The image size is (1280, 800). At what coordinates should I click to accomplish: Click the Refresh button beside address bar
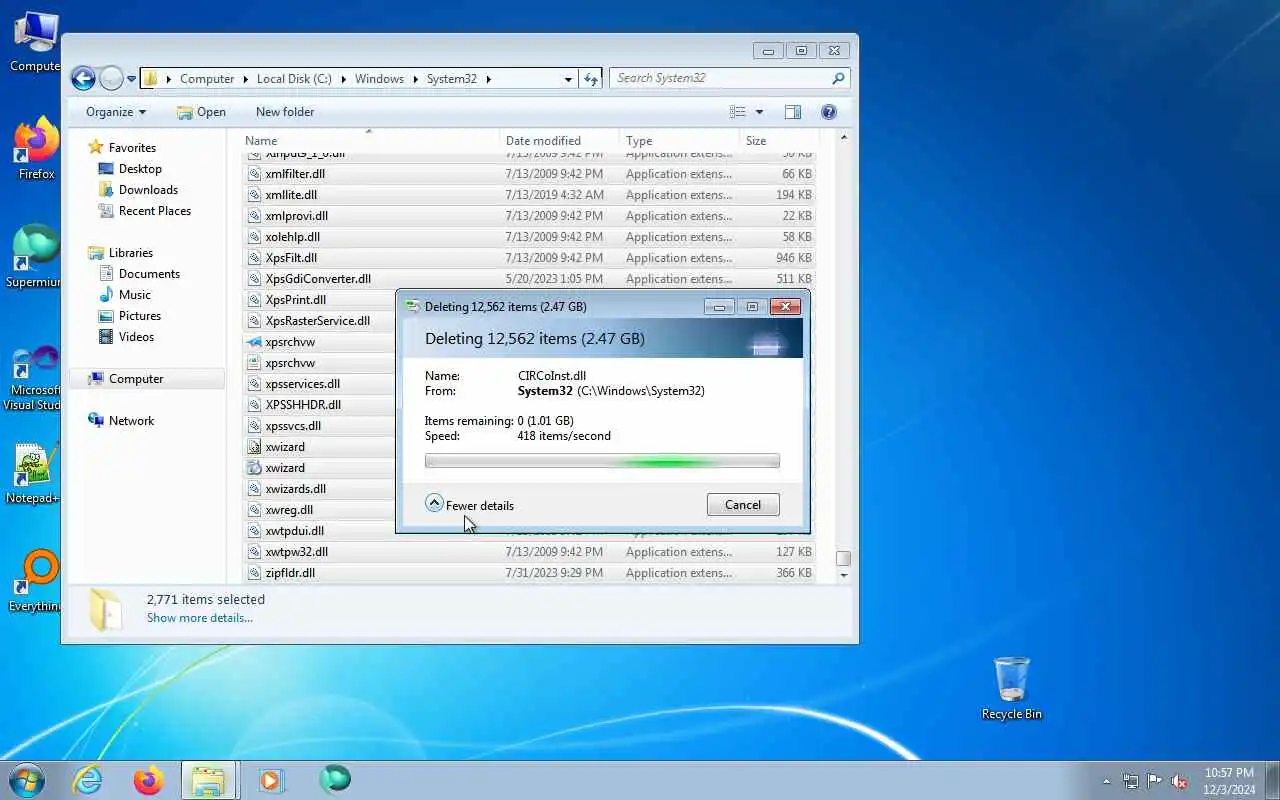(591, 78)
